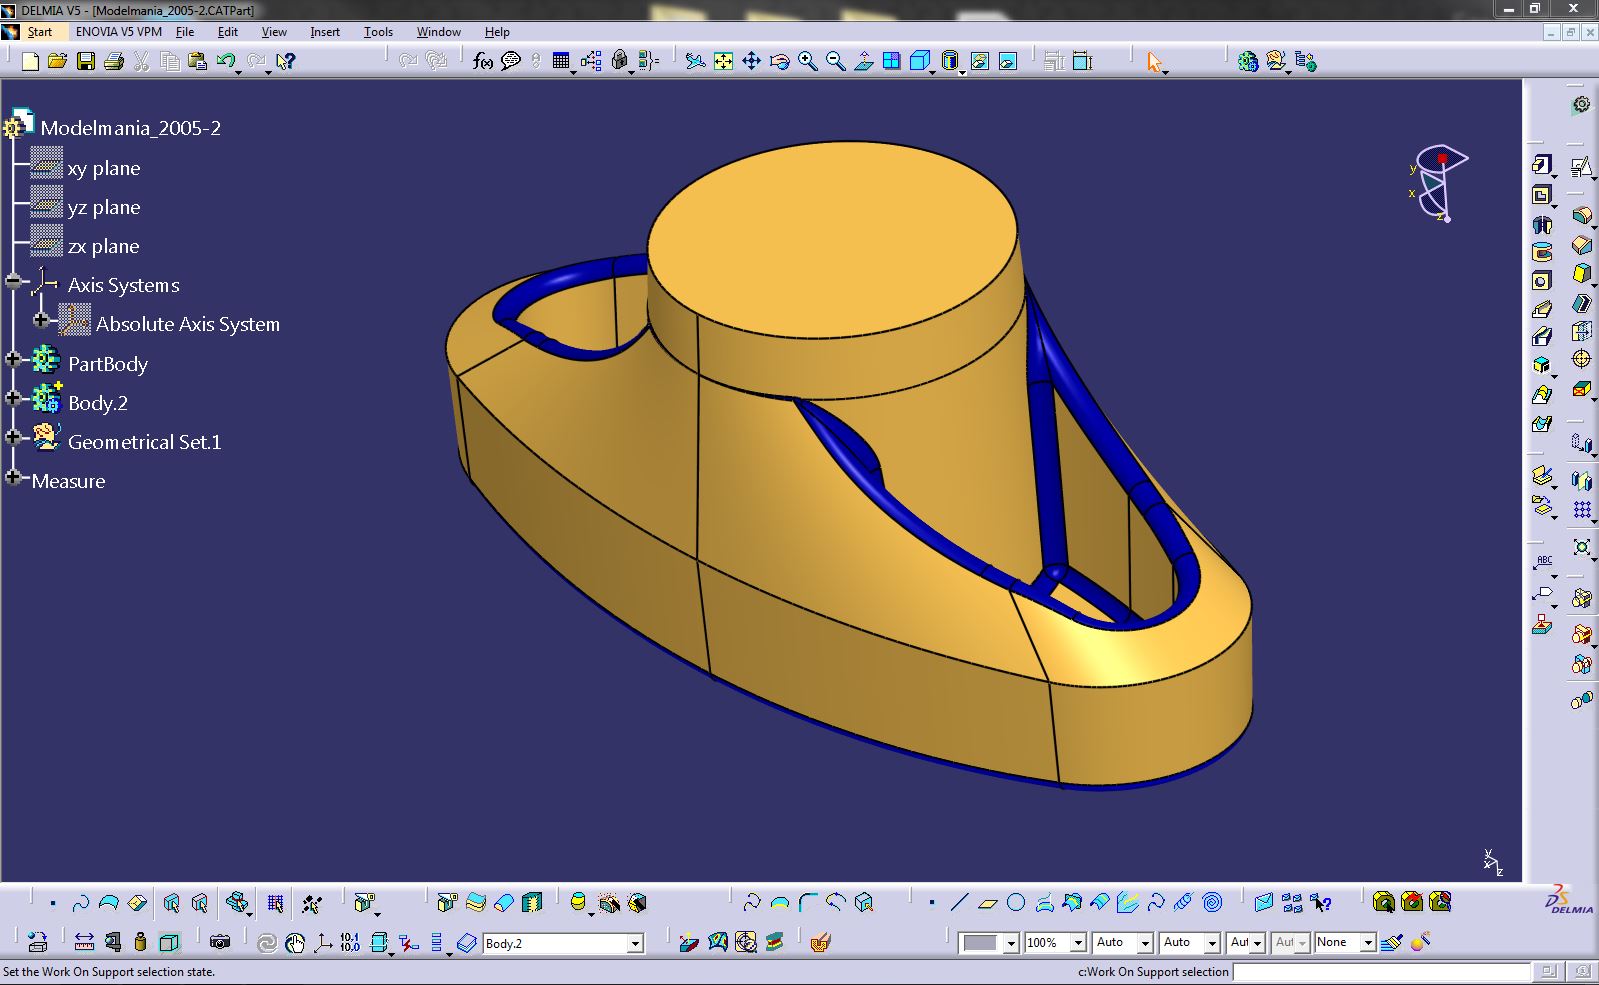This screenshot has height=985, width=1599.
Task: Undo the last action
Action: [x=226, y=62]
